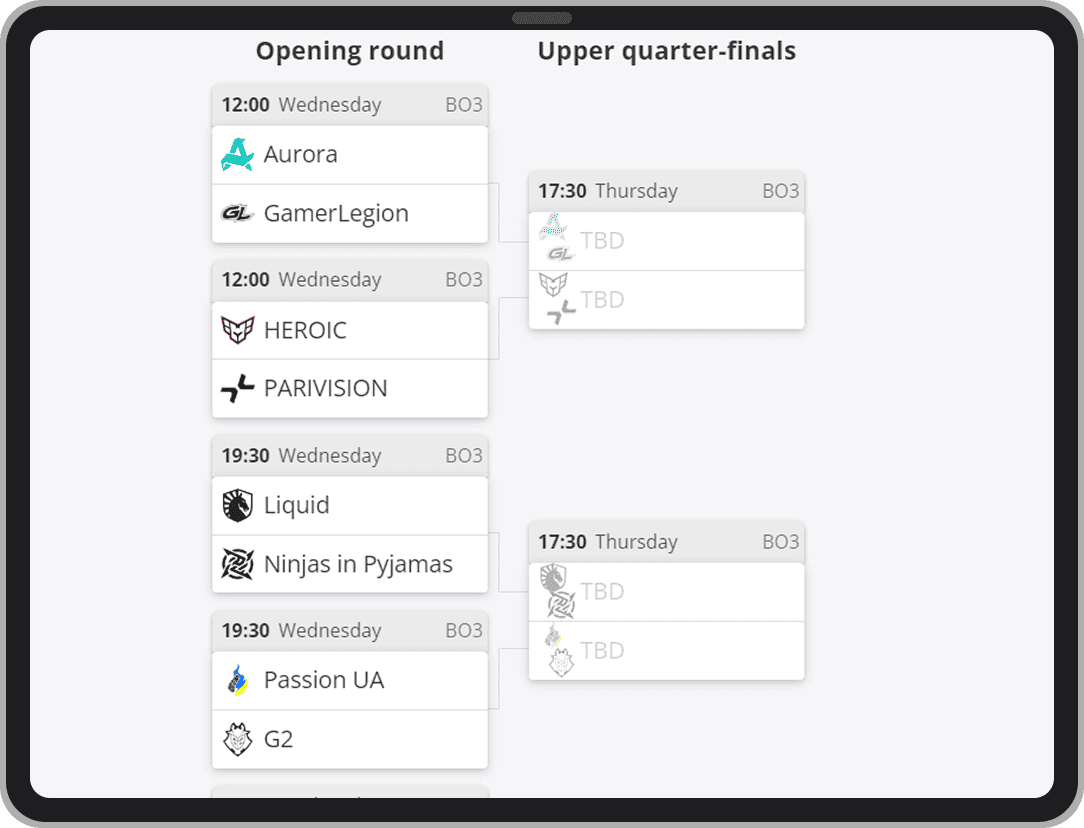The height and width of the screenshot is (828, 1084).
Task: Click TBD slot with Passion UA/G2 logos
Action: (x=666, y=650)
